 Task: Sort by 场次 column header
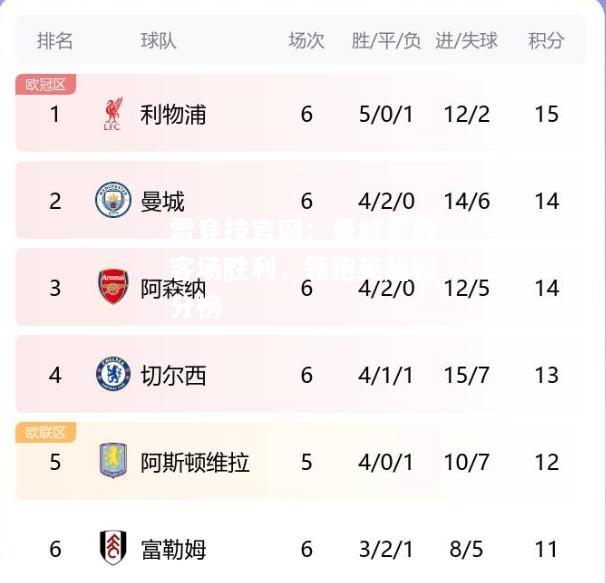tap(306, 41)
